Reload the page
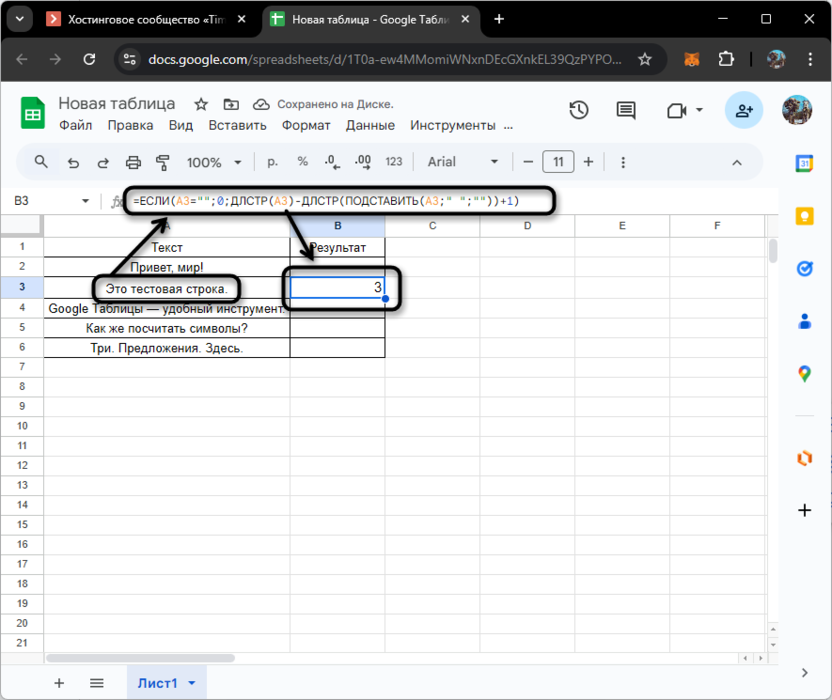The height and width of the screenshot is (700, 832). click(89, 59)
